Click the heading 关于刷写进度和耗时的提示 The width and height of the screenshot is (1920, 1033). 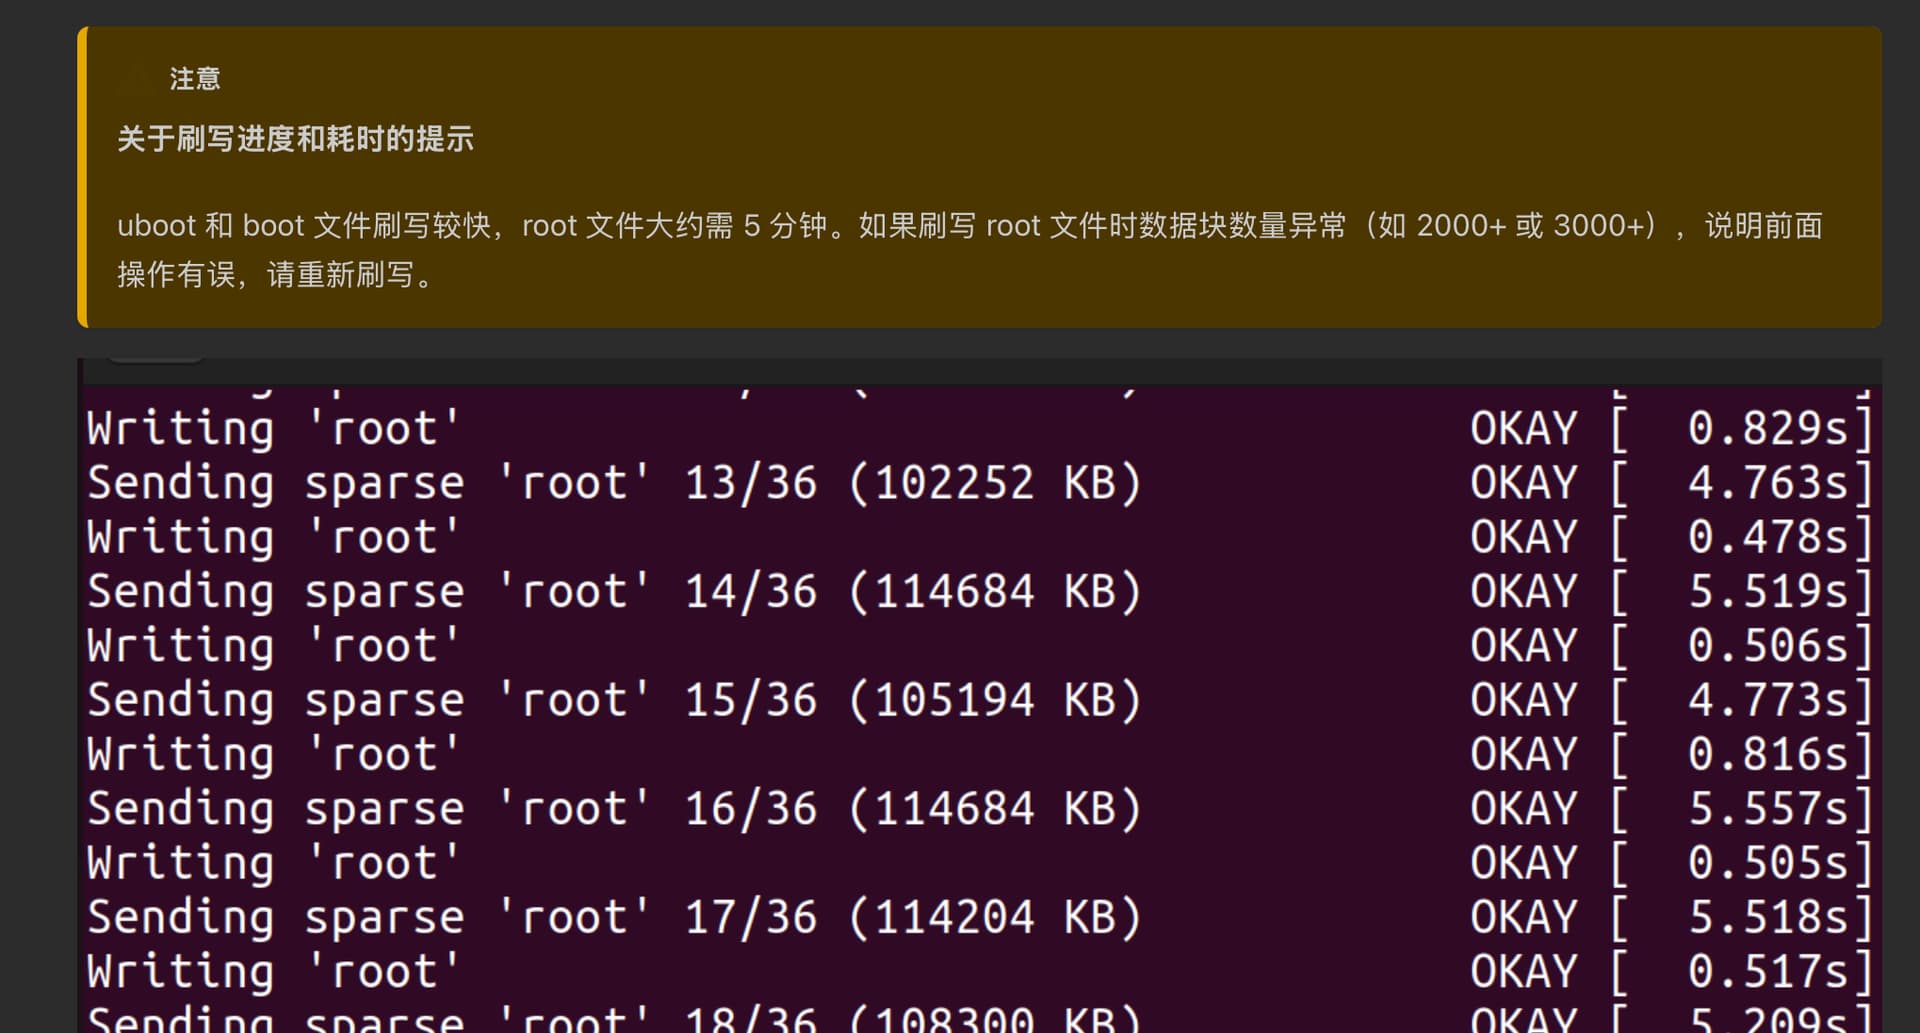295,139
